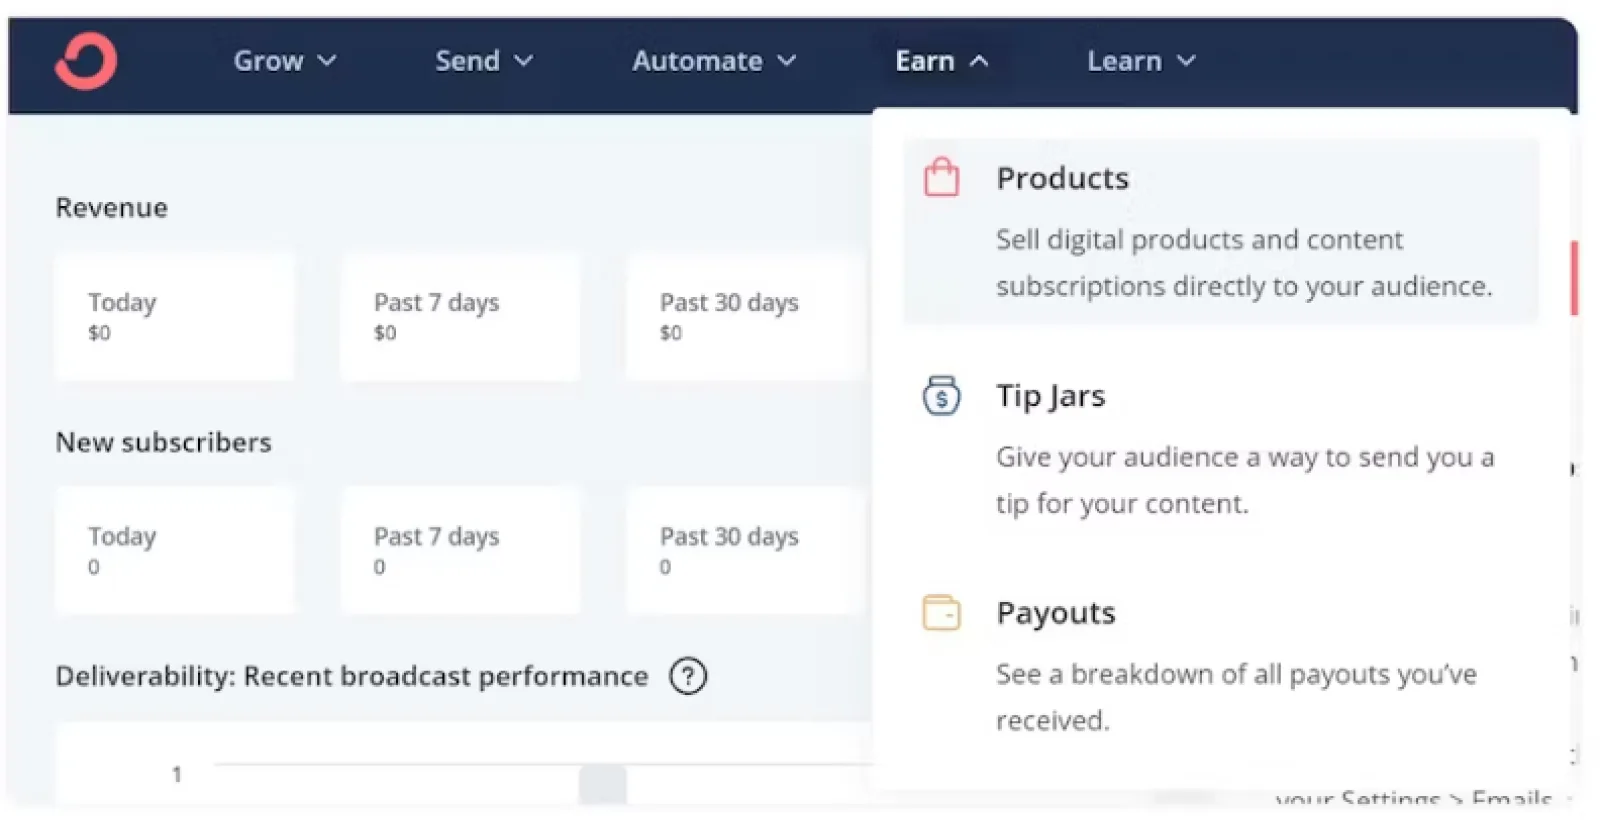The image size is (1600, 834).
Task: Select the Payouts menu entry
Action: point(1055,613)
